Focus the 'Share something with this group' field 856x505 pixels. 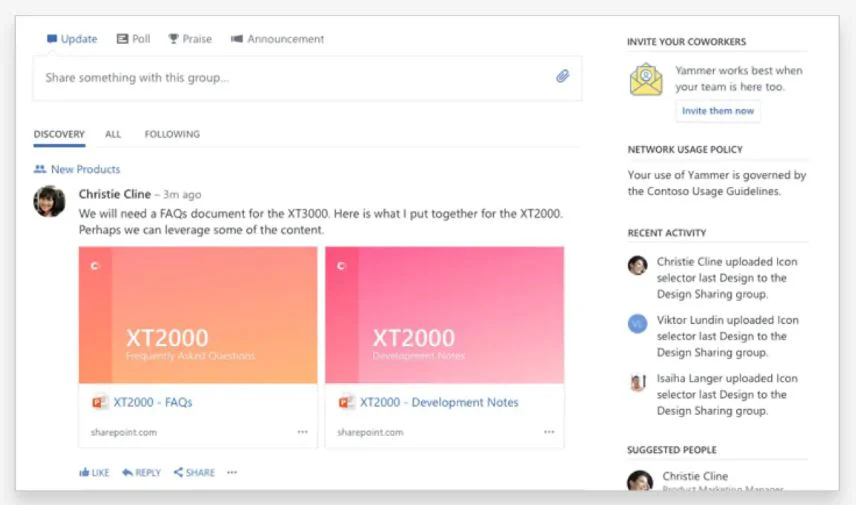(x=307, y=78)
